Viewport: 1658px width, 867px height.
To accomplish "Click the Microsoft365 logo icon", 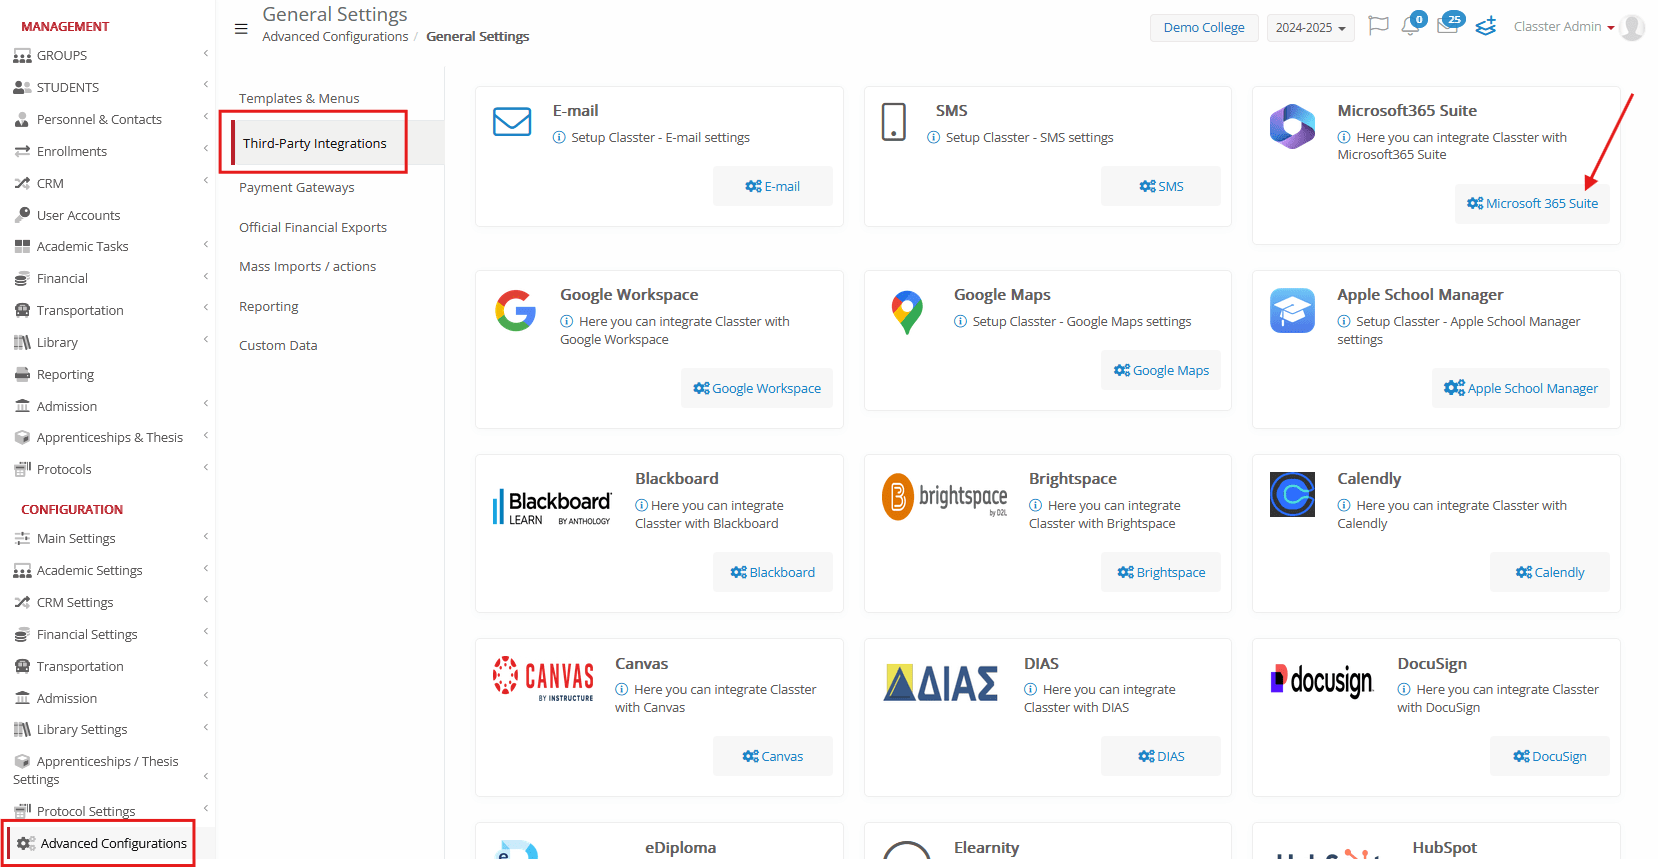I will pos(1292,127).
